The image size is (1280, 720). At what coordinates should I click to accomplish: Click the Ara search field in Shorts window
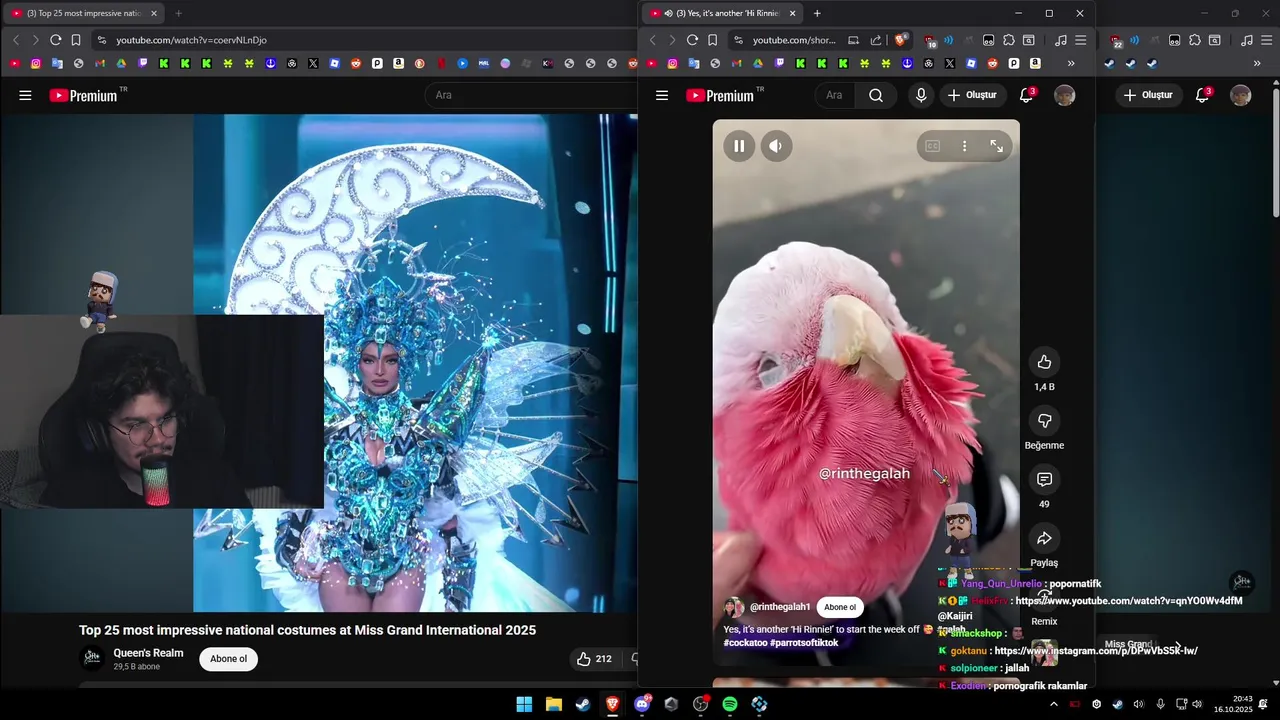pyautogui.click(x=836, y=95)
